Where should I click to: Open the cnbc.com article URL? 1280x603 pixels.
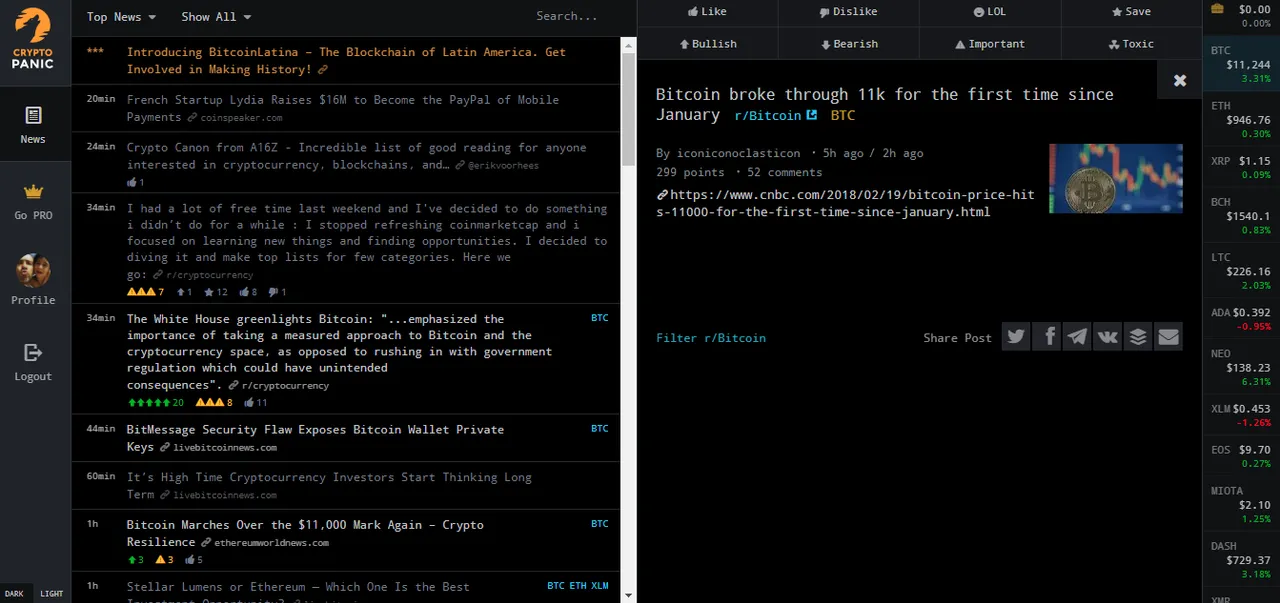pyautogui.click(x=845, y=203)
